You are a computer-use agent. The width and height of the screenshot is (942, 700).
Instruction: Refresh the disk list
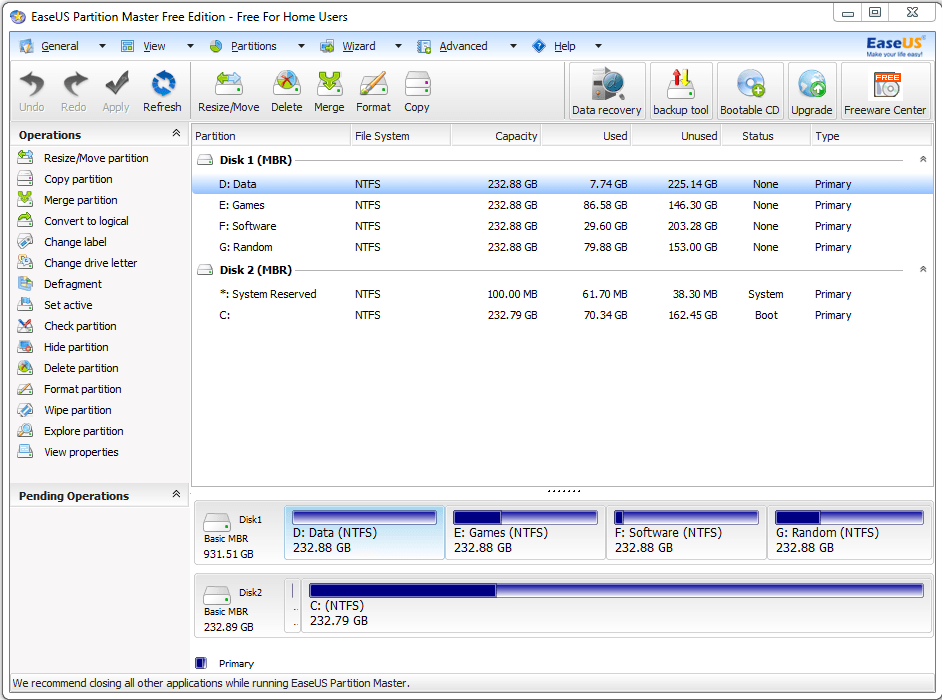tap(162, 90)
